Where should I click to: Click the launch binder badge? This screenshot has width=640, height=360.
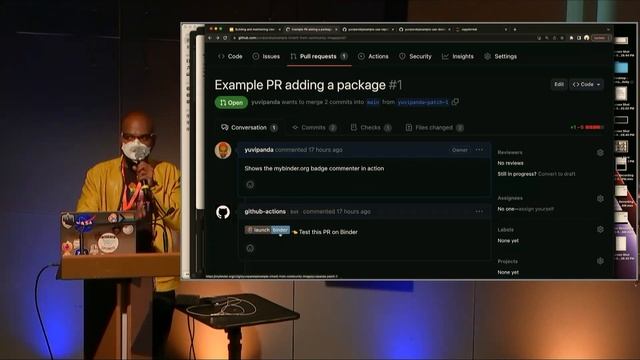(x=267, y=230)
